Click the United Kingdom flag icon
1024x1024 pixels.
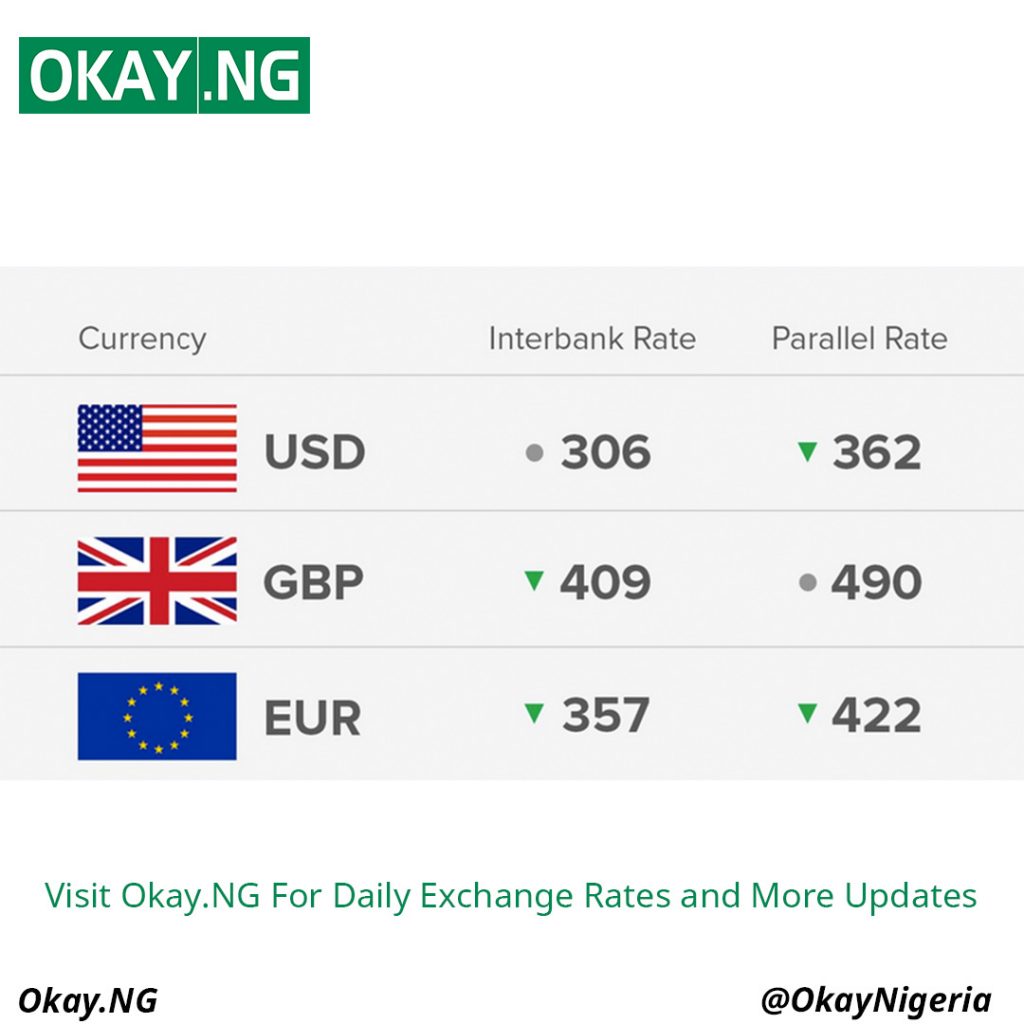[x=157, y=581]
